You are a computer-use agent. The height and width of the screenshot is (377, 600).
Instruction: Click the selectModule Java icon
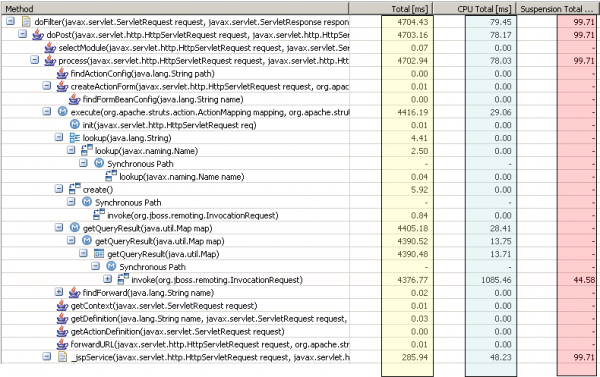tap(50, 48)
